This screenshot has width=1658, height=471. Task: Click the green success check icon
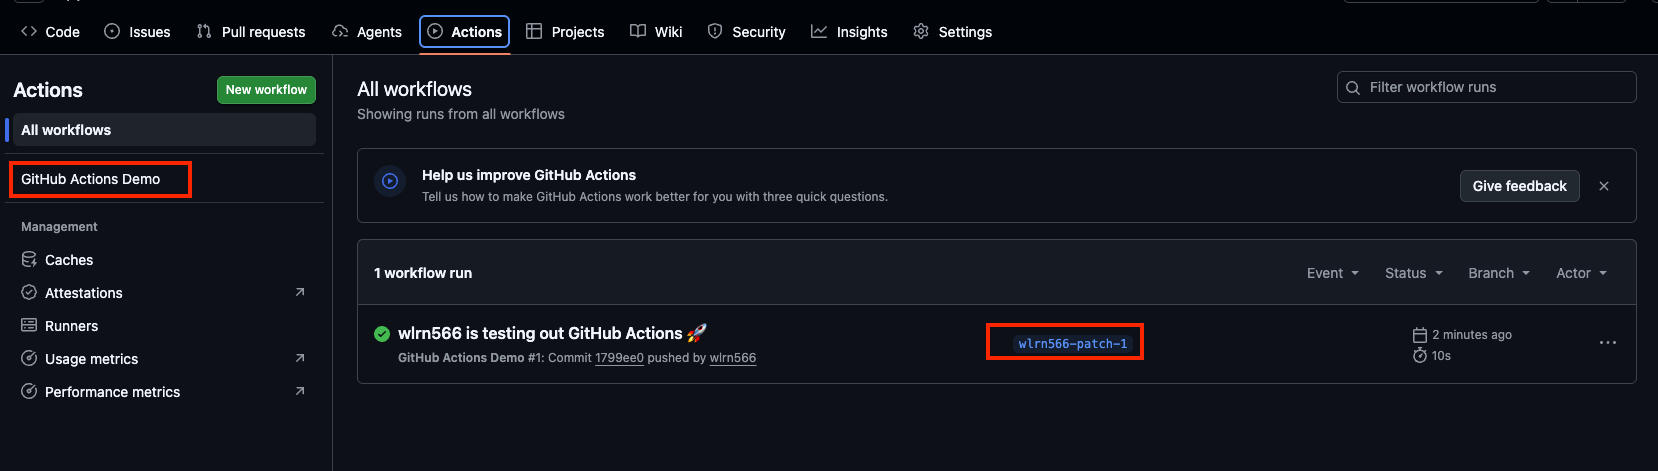[x=382, y=334]
